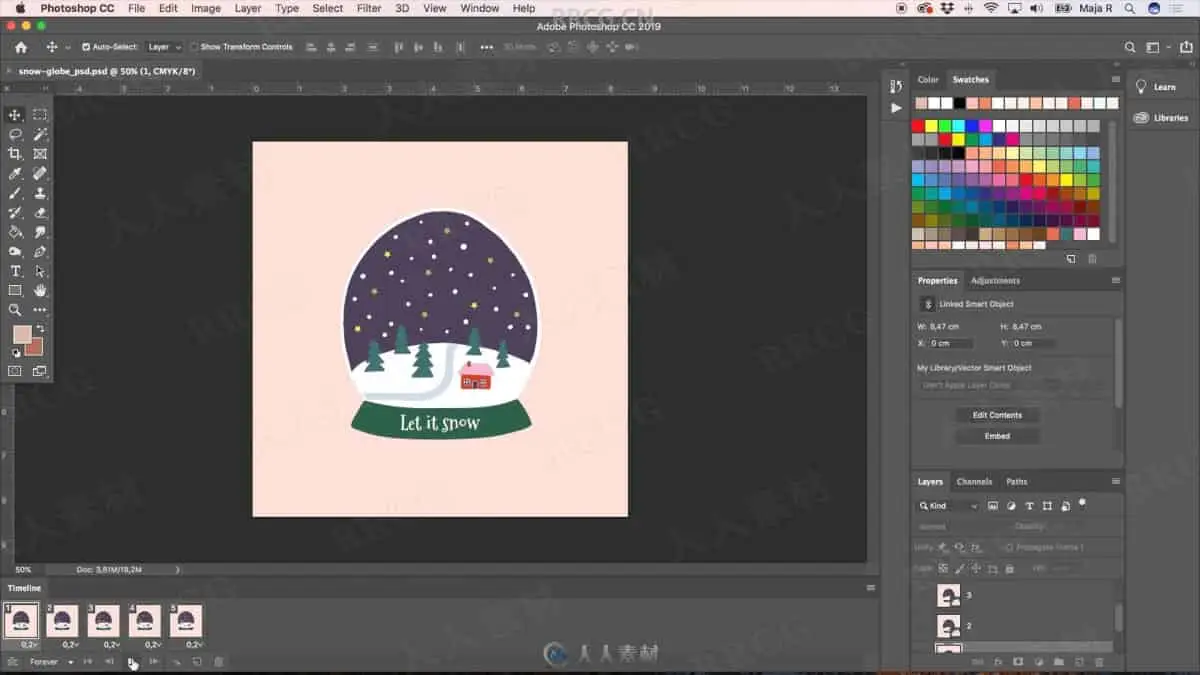Screen dimensions: 1200x675
Task: Select the Rectangle shape tool
Action: [x=16, y=290]
